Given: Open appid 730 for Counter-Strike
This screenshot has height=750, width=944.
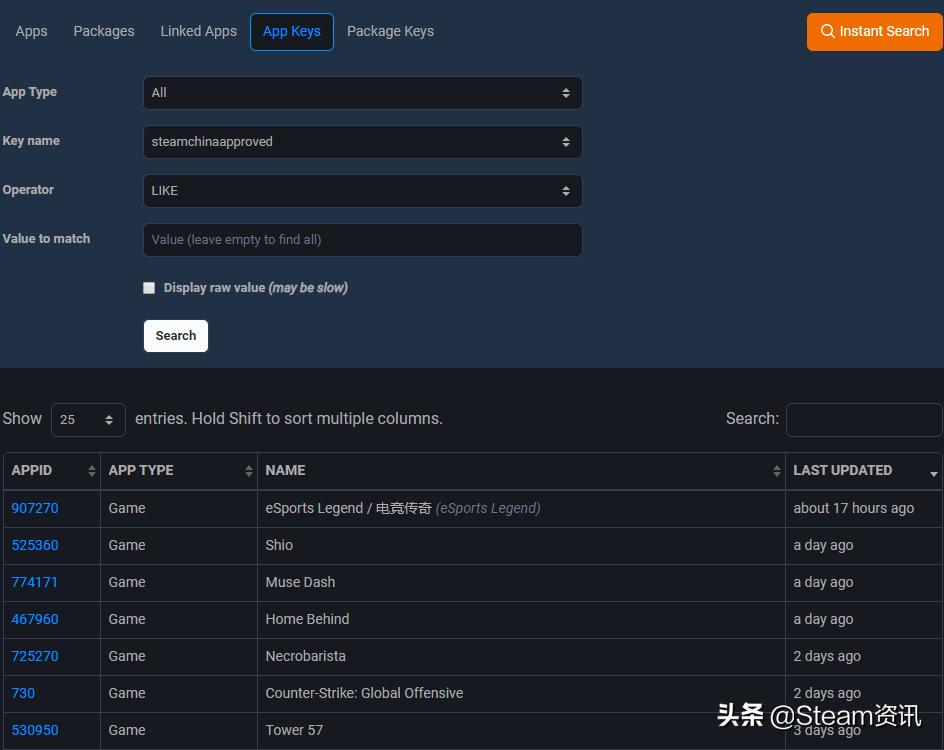Looking at the screenshot, I should coord(23,693).
